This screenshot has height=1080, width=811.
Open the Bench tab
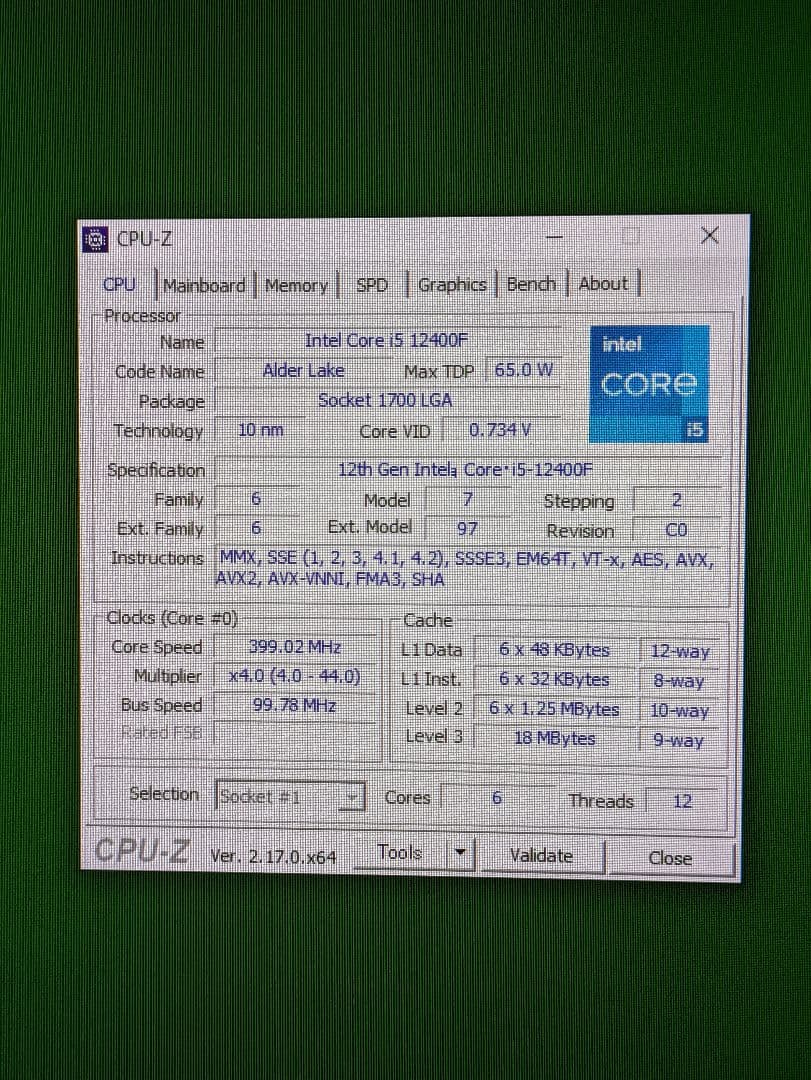coord(531,284)
